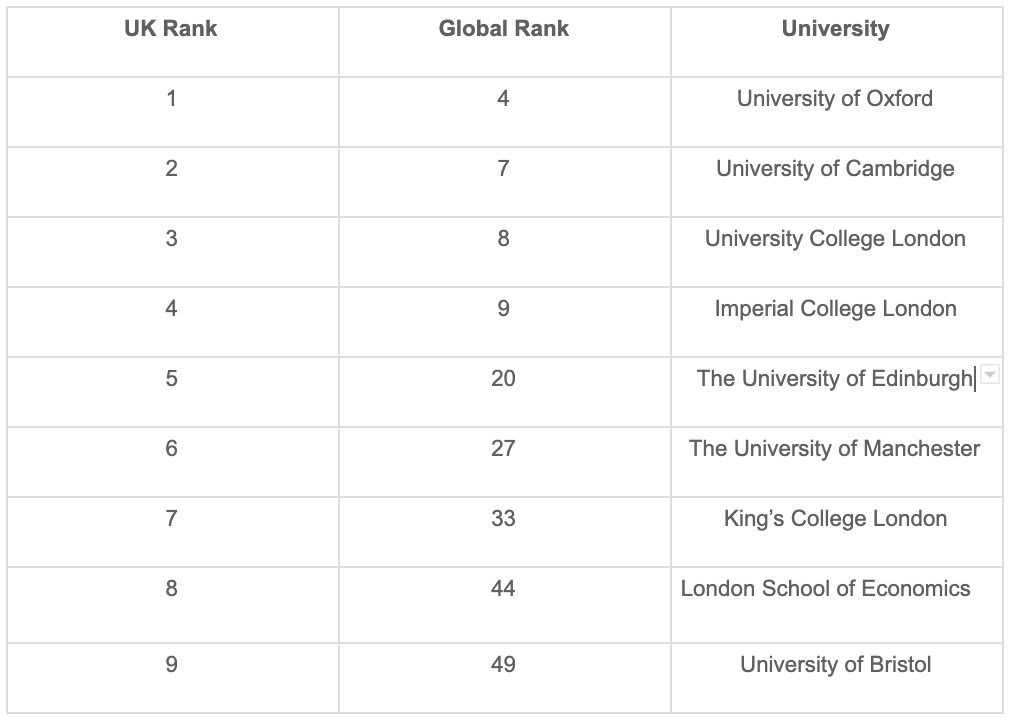Screen dimensions: 1010x718
Task: Select the Global Rank header cell
Action: 504,43
